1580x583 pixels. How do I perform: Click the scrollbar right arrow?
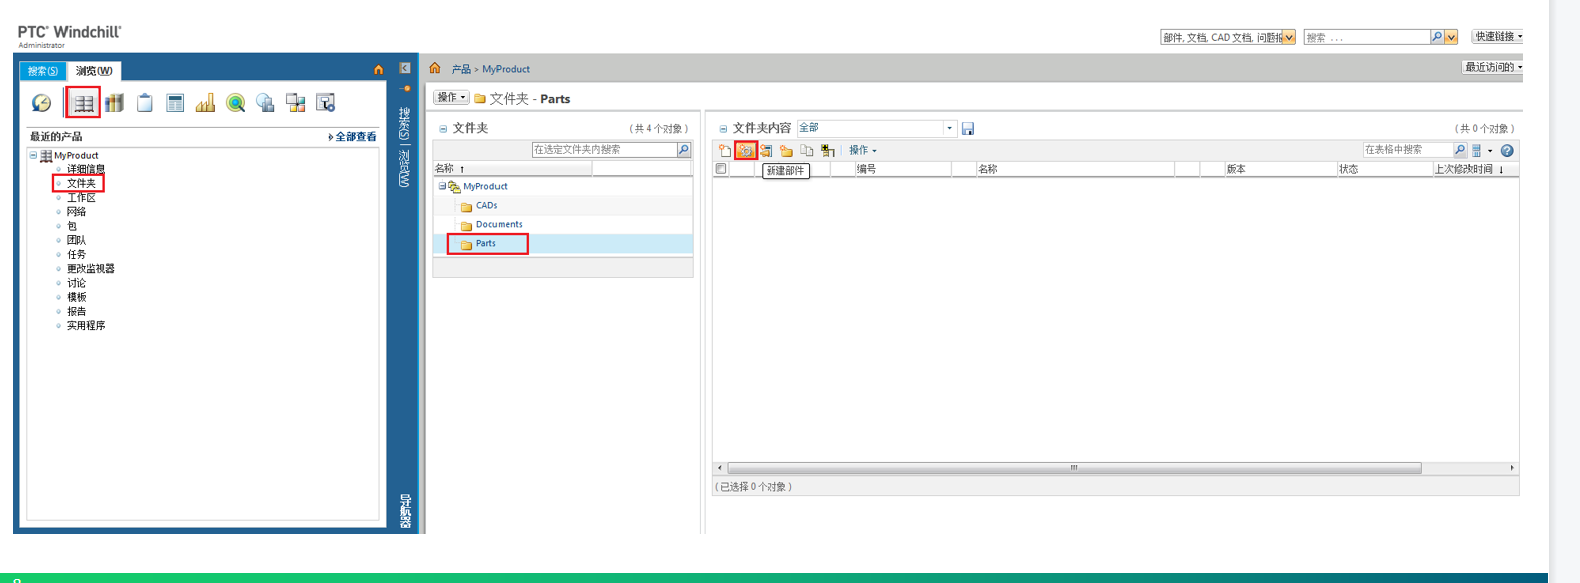(1512, 467)
